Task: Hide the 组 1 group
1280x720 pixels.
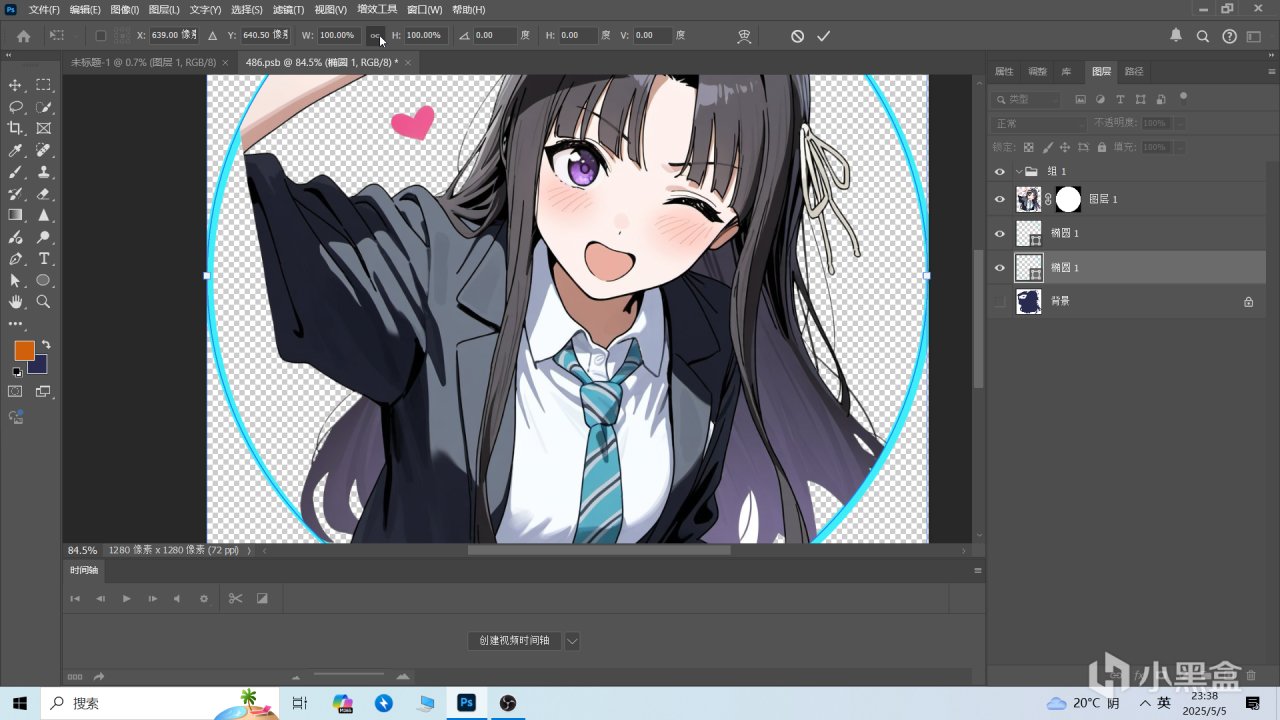Action: click(x=999, y=172)
